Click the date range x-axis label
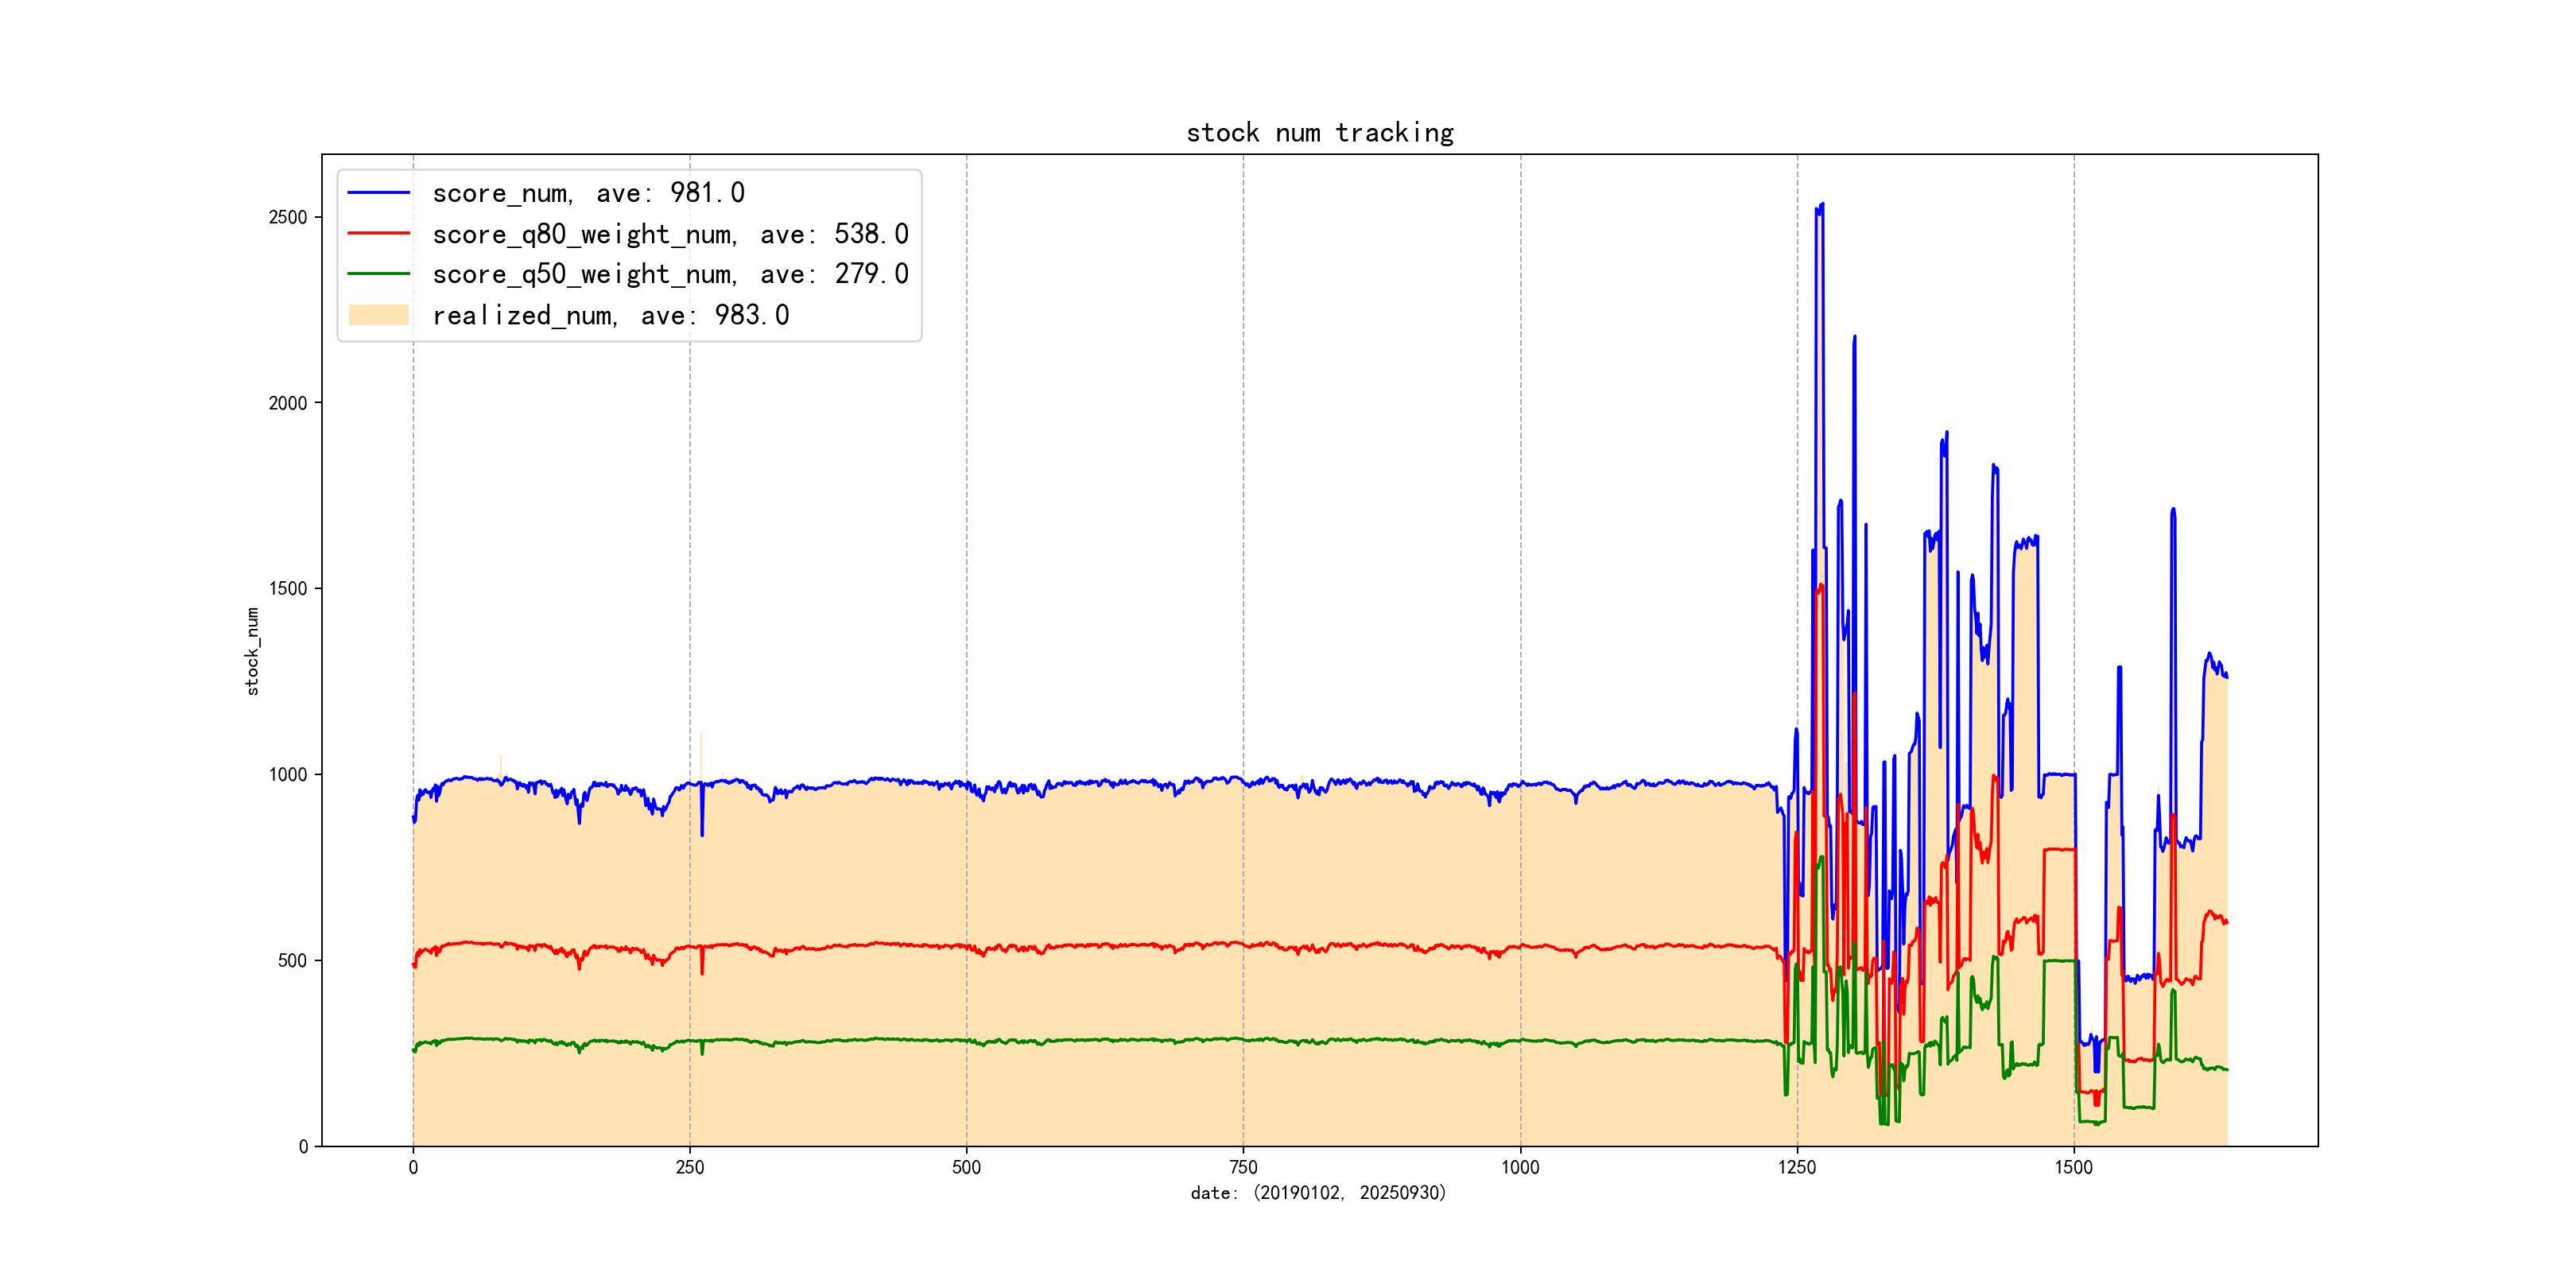The height and width of the screenshot is (1288, 2576). (x=1318, y=1193)
